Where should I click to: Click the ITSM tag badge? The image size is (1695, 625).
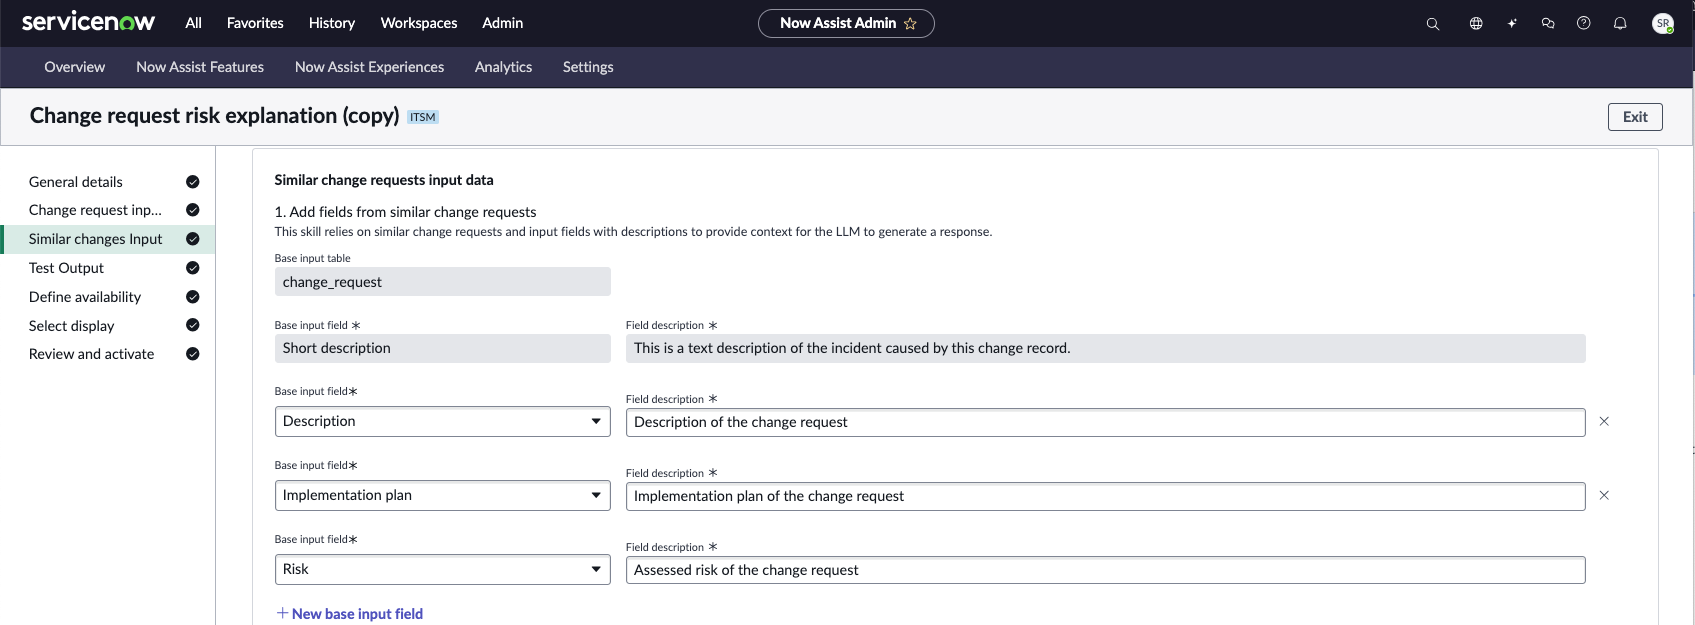click(423, 117)
